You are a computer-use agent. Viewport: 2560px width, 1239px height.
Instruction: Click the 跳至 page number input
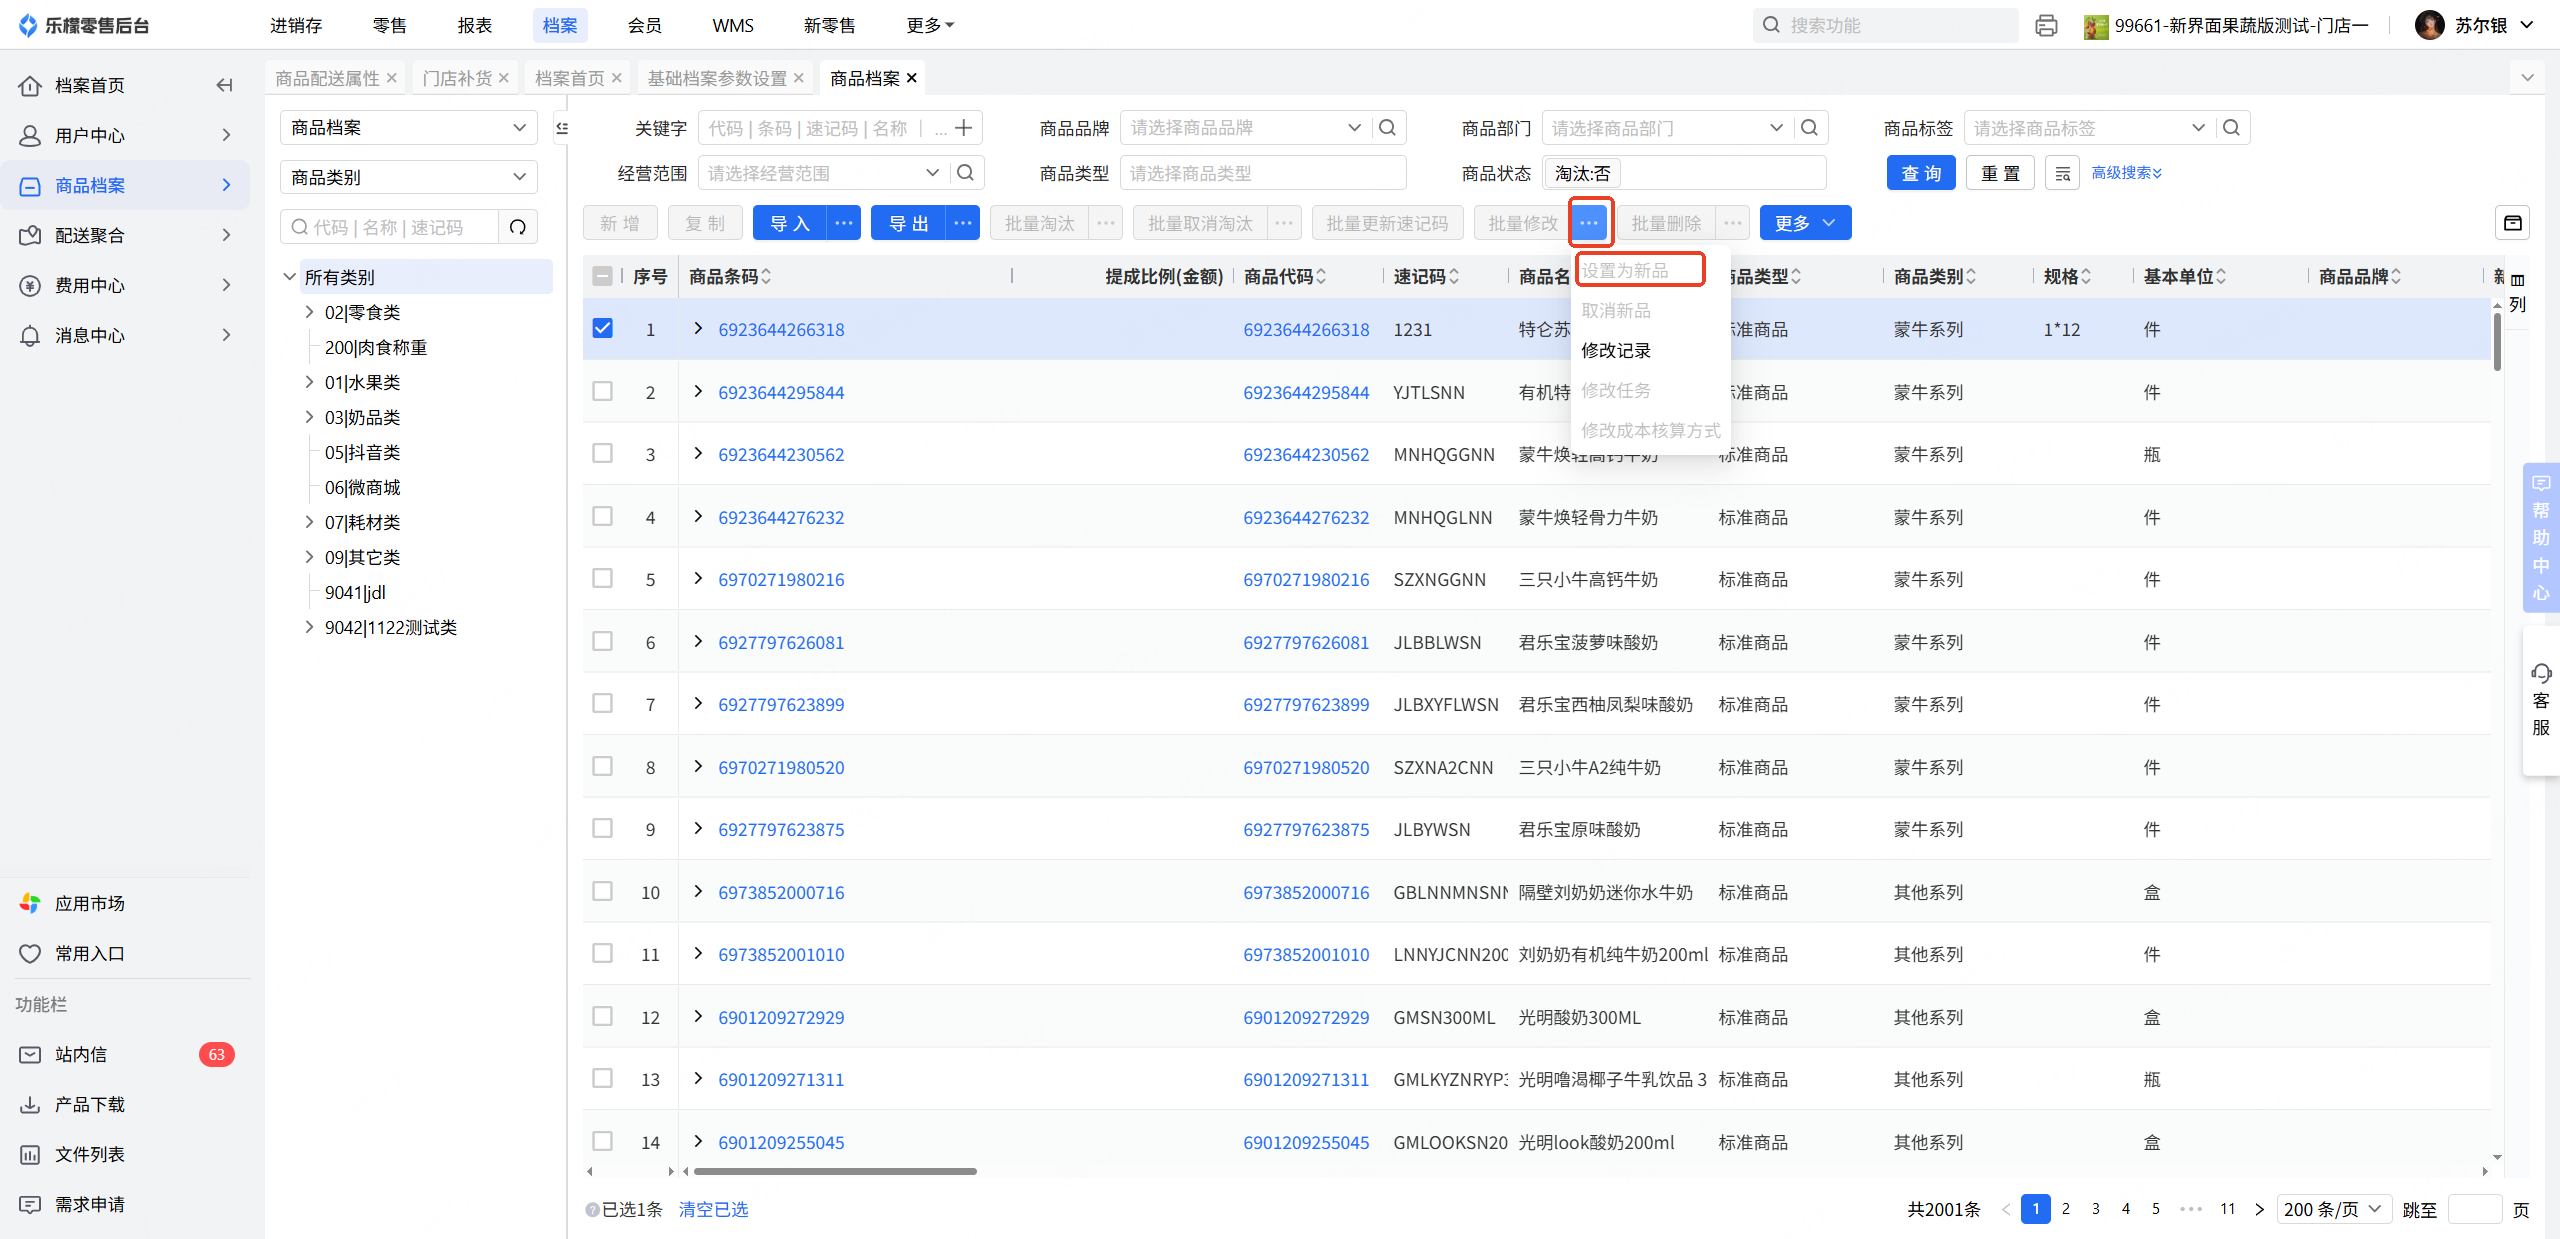pyautogui.click(x=2474, y=1209)
